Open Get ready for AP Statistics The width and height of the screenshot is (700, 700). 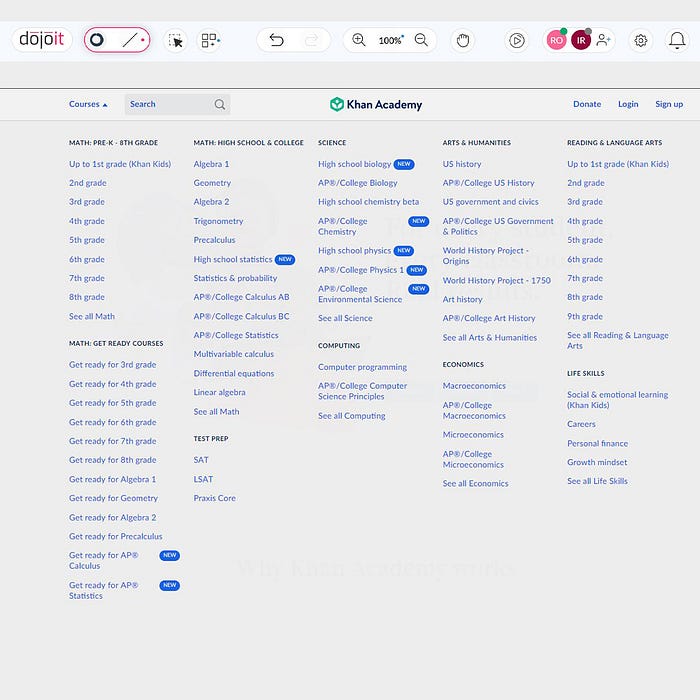pyautogui.click(x=104, y=591)
